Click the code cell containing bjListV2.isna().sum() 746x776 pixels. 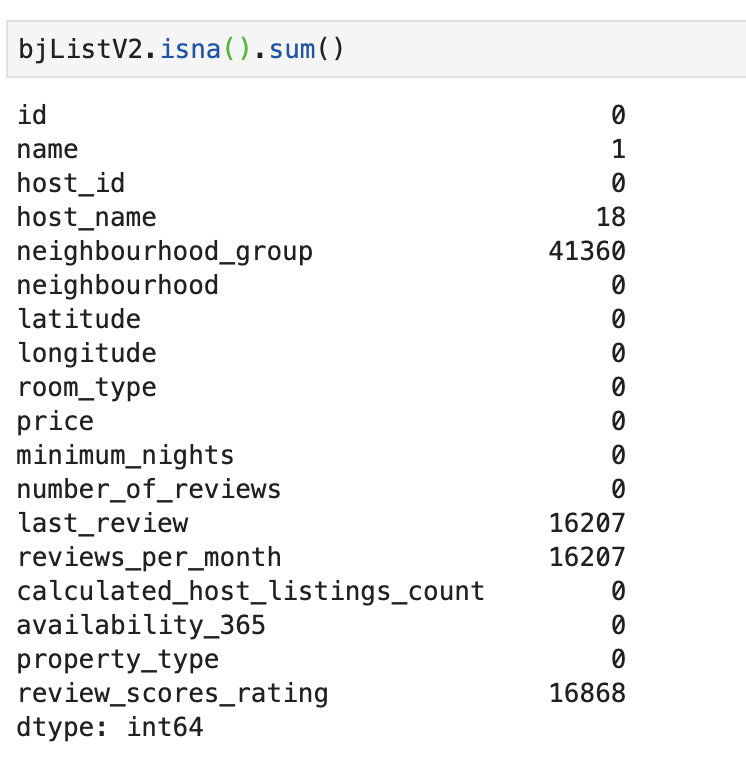[376, 49]
